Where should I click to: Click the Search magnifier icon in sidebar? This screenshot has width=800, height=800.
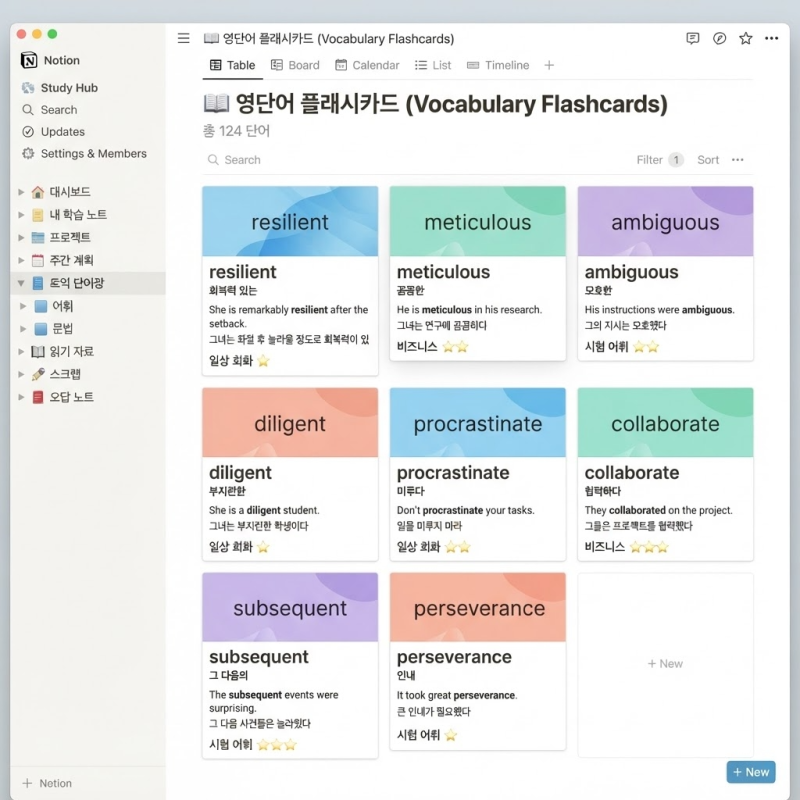[x=28, y=110]
